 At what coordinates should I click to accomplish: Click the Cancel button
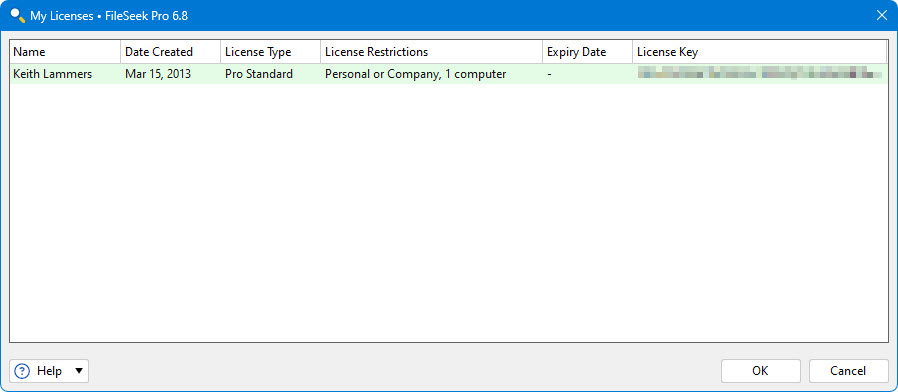pos(848,371)
